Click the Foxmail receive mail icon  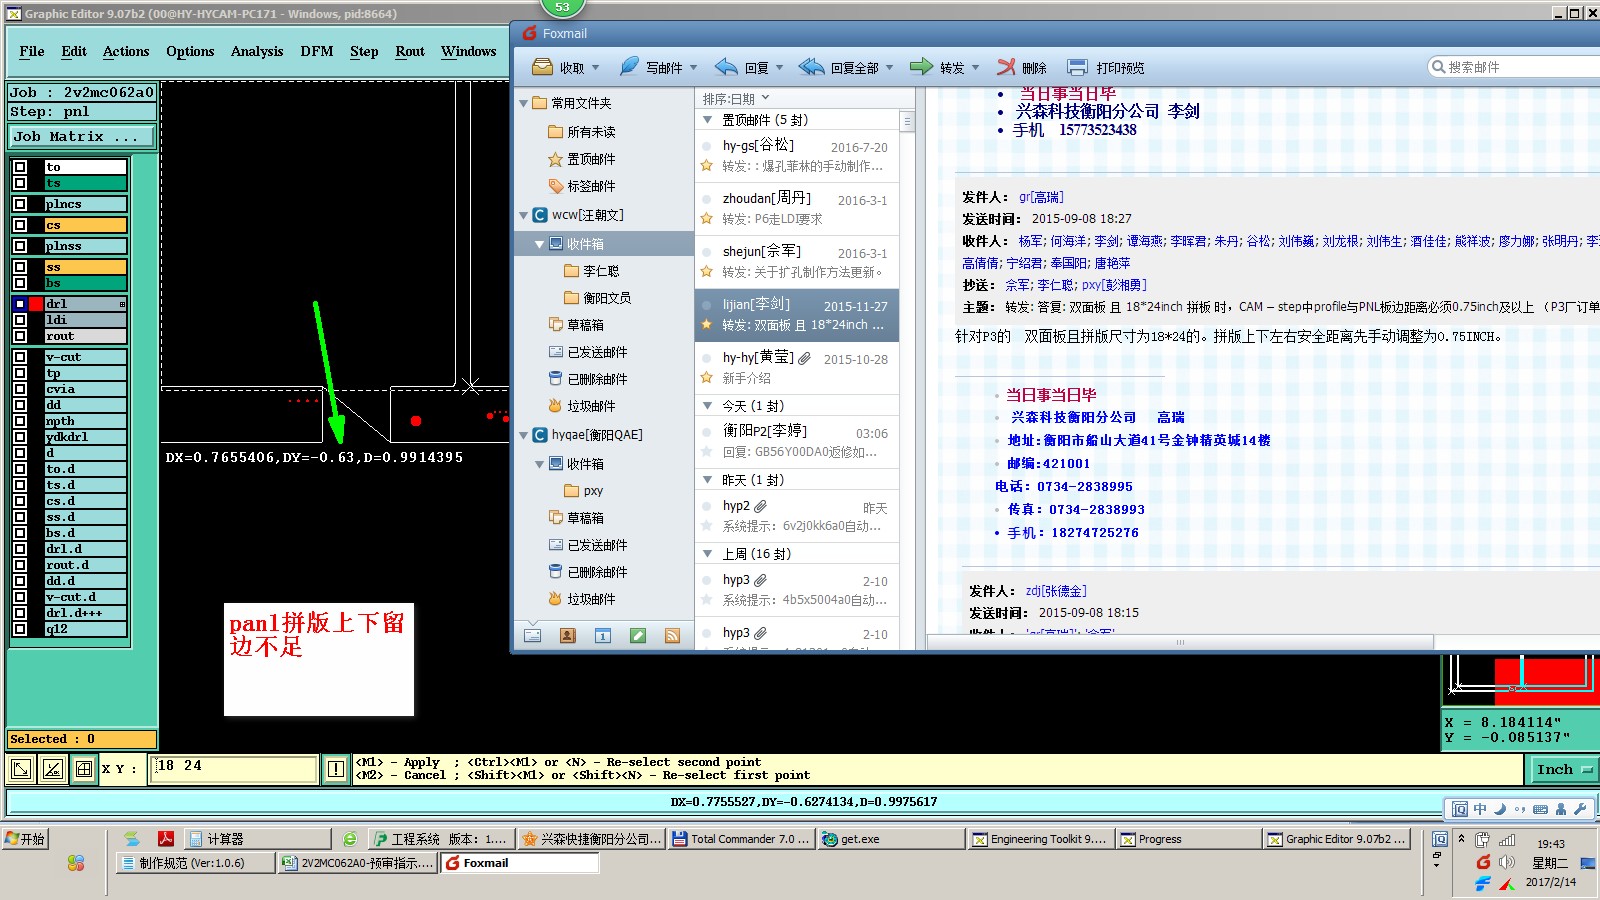(x=543, y=67)
